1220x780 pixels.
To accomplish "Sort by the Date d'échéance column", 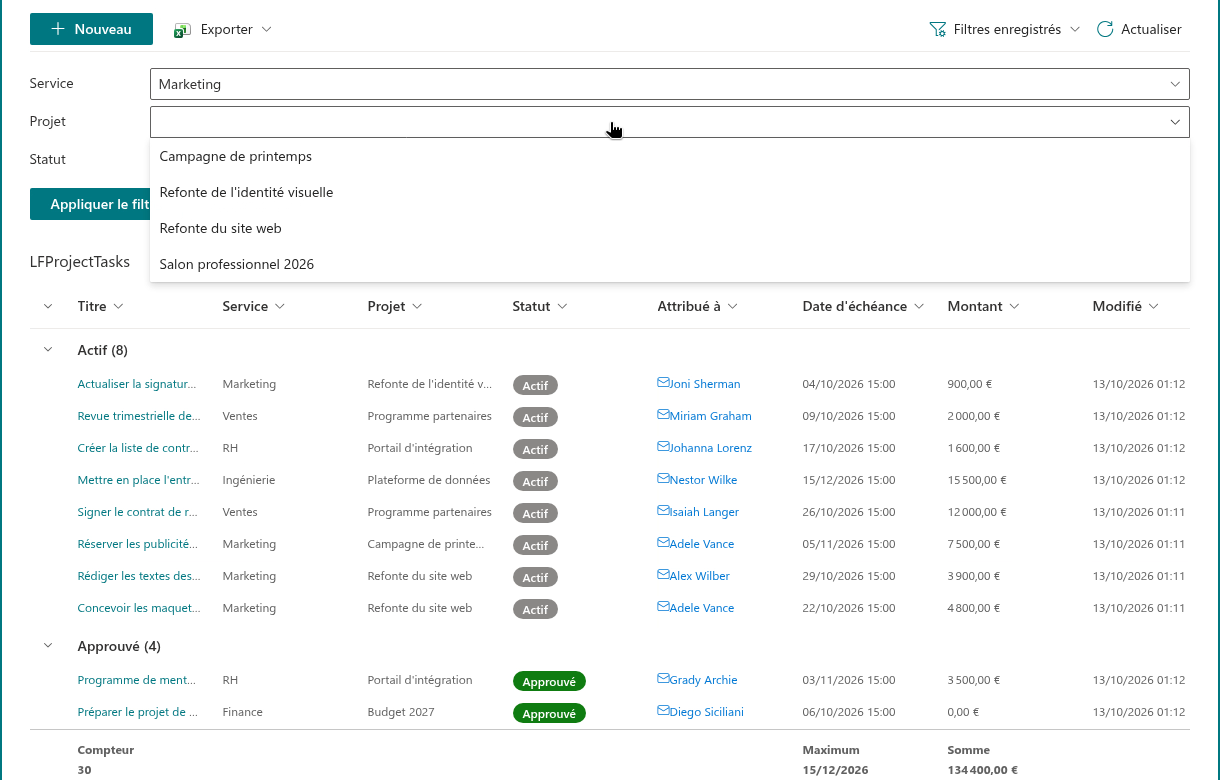I will (863, 306).
